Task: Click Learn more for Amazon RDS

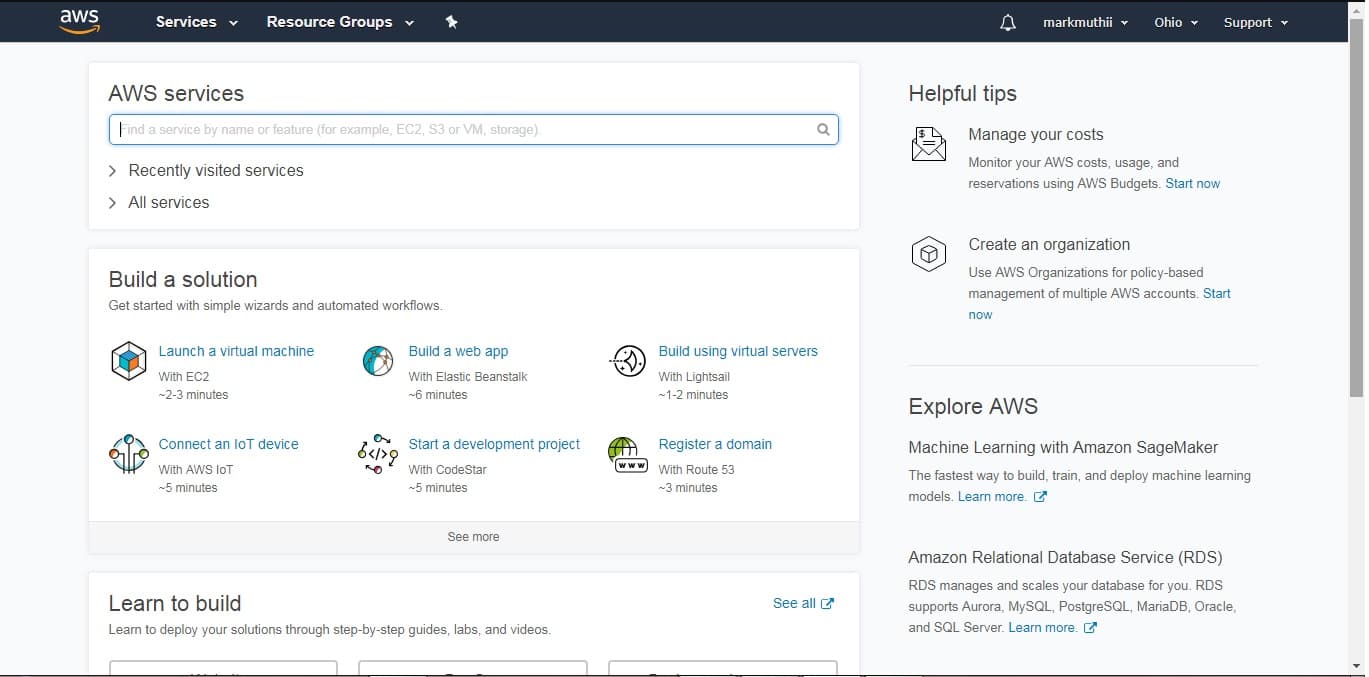Action: 1043,628
